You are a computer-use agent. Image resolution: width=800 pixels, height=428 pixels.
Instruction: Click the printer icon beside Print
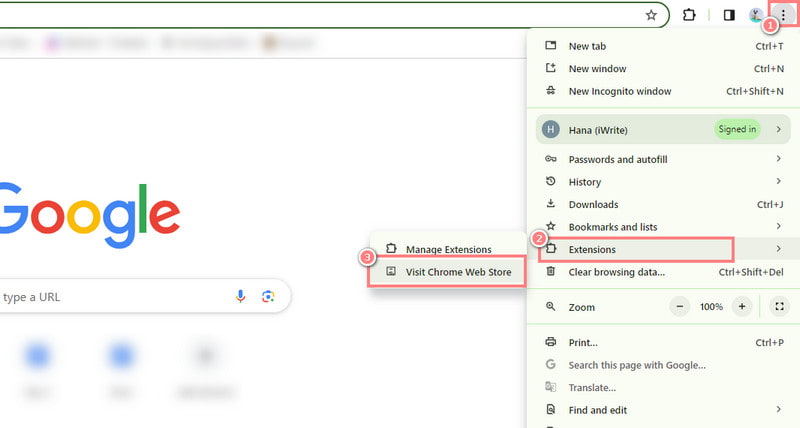point(551,342)
